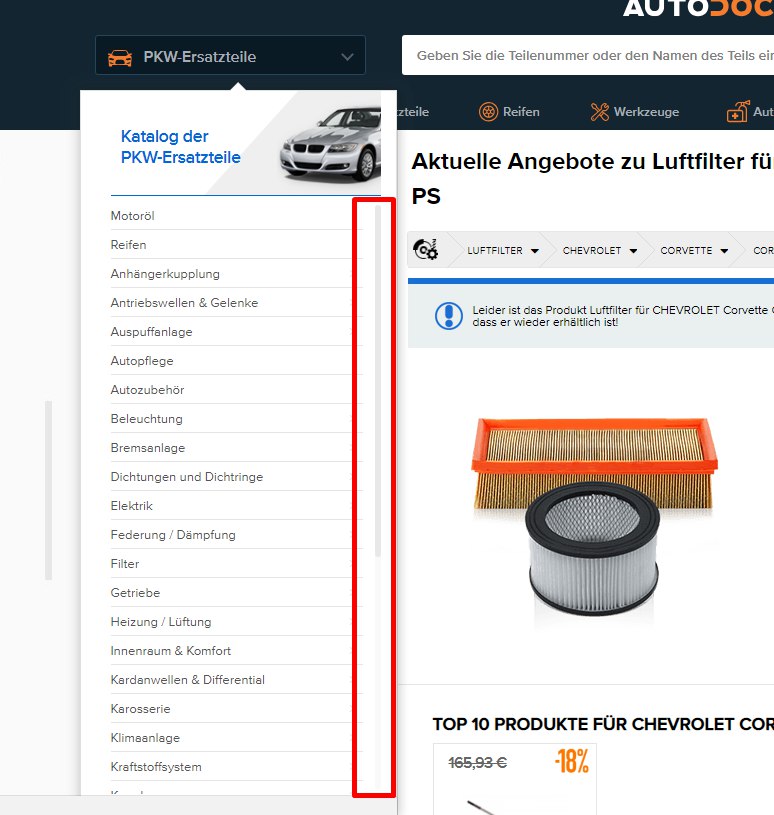The width and height of the screenshot is (774, 815).
Task: Collapse the PKW-Ersatzteile dropdown chevron
Action: tap(347, 57)
